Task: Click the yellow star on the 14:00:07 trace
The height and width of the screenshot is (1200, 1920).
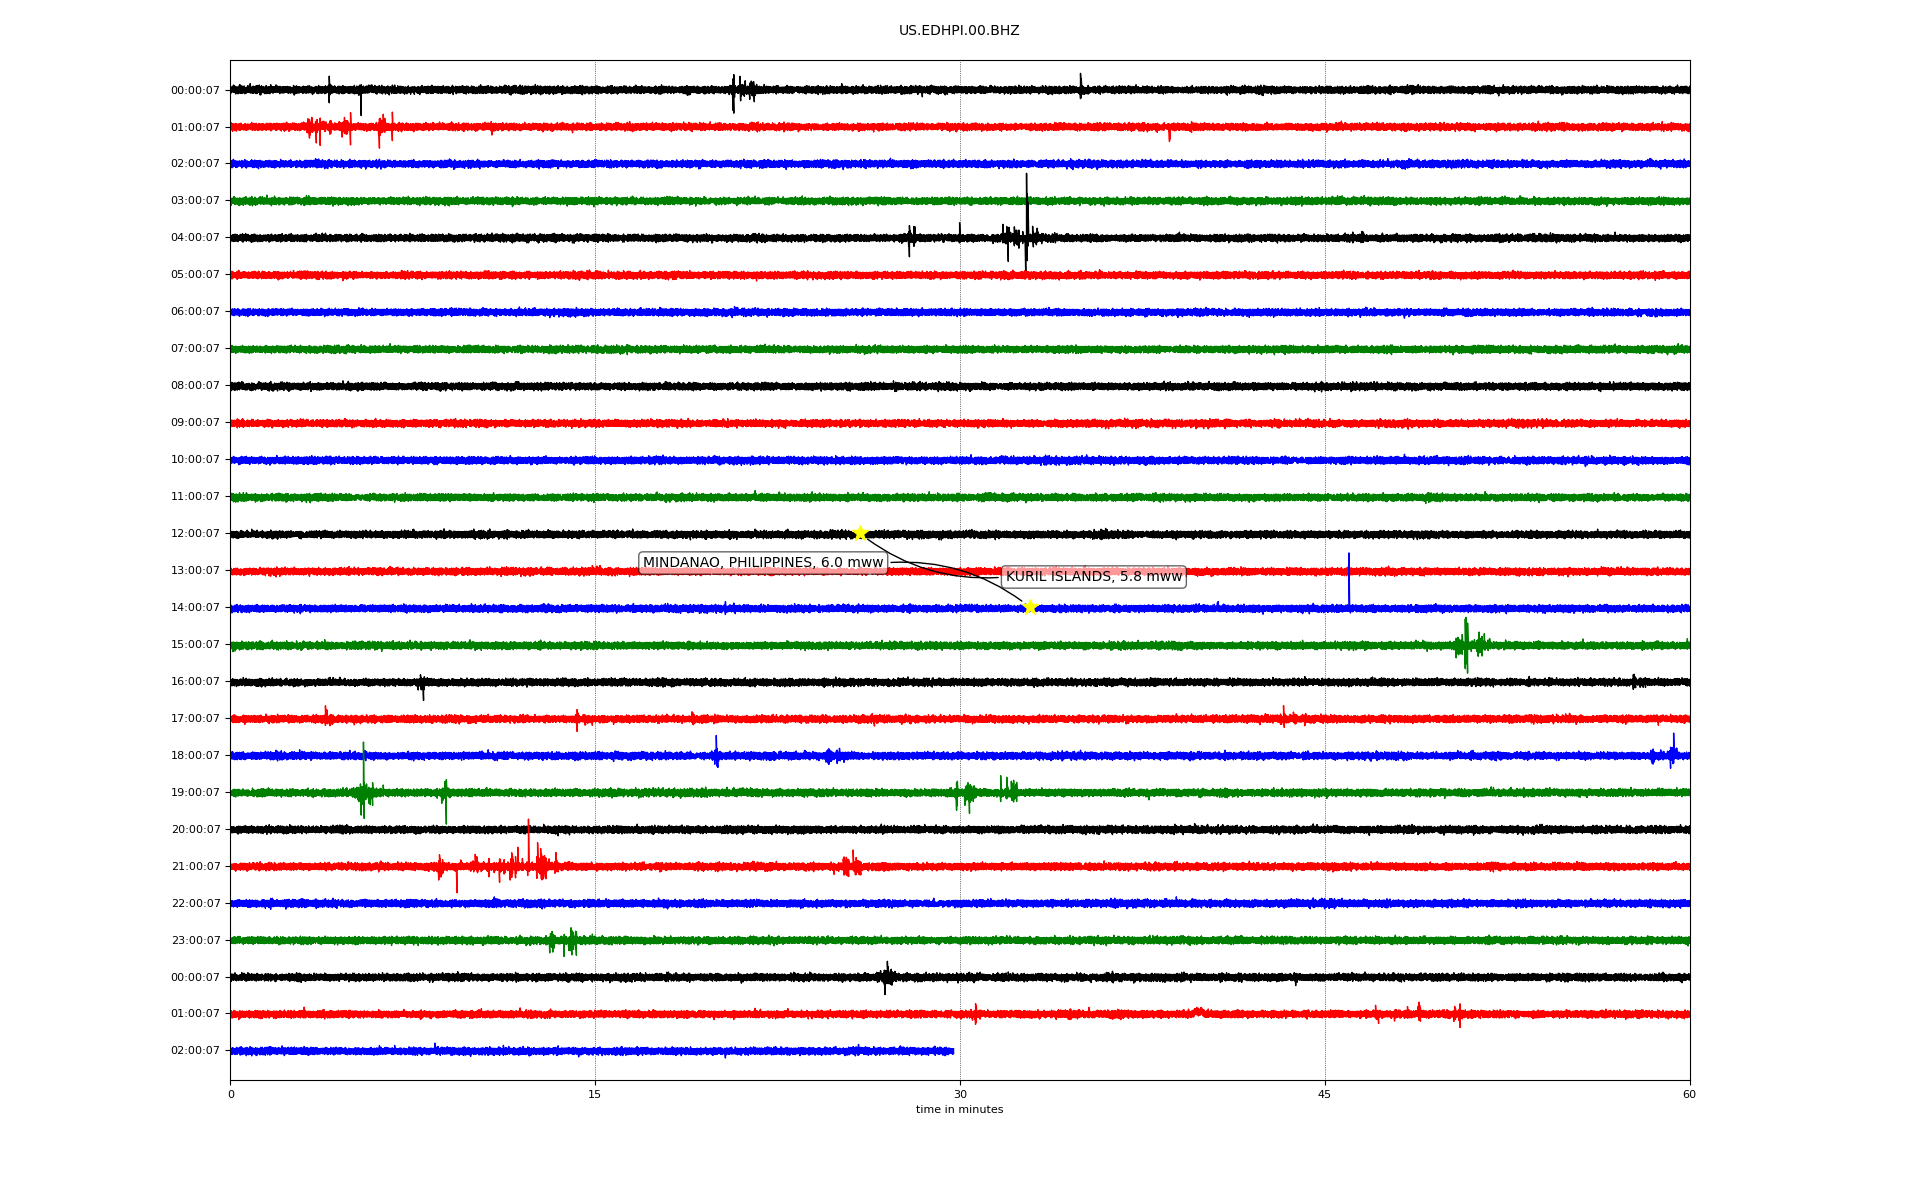Action: coord(1030,607)
